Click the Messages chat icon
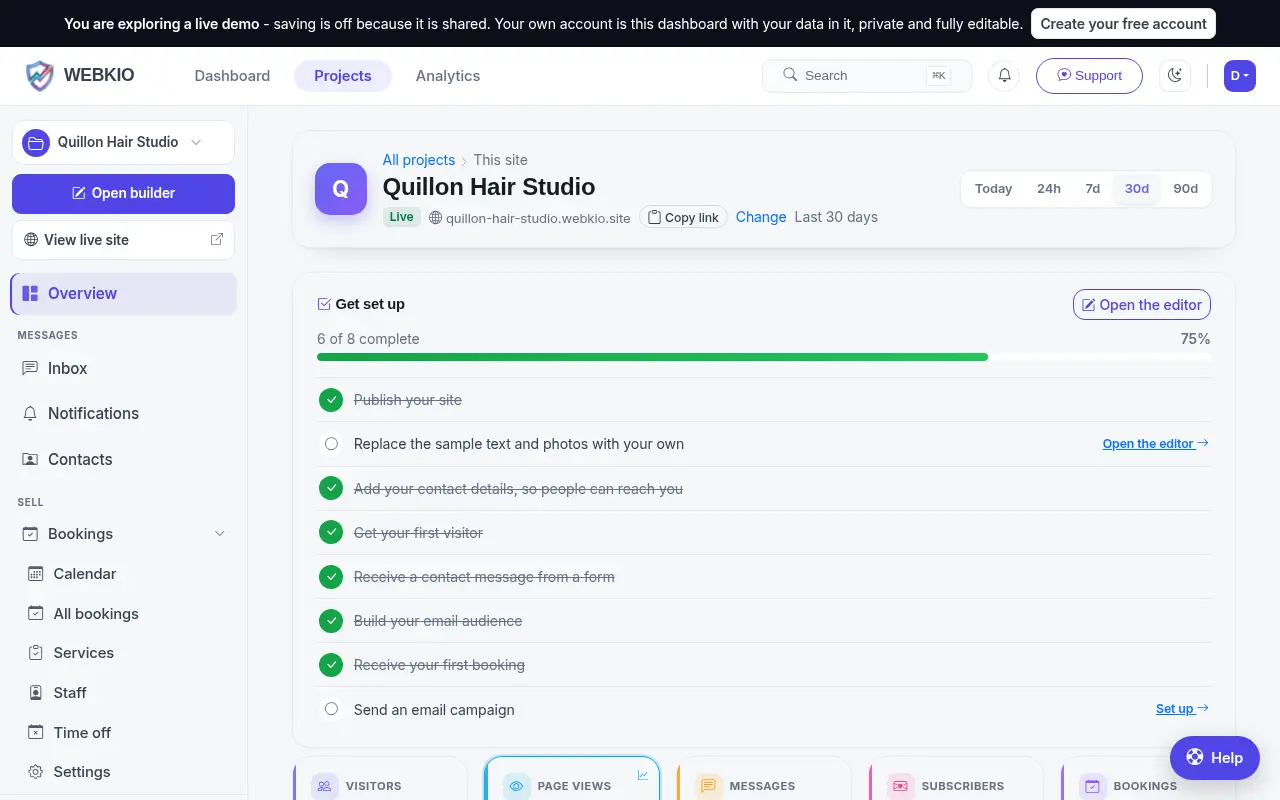1280x800 pixels. (709, 786)
